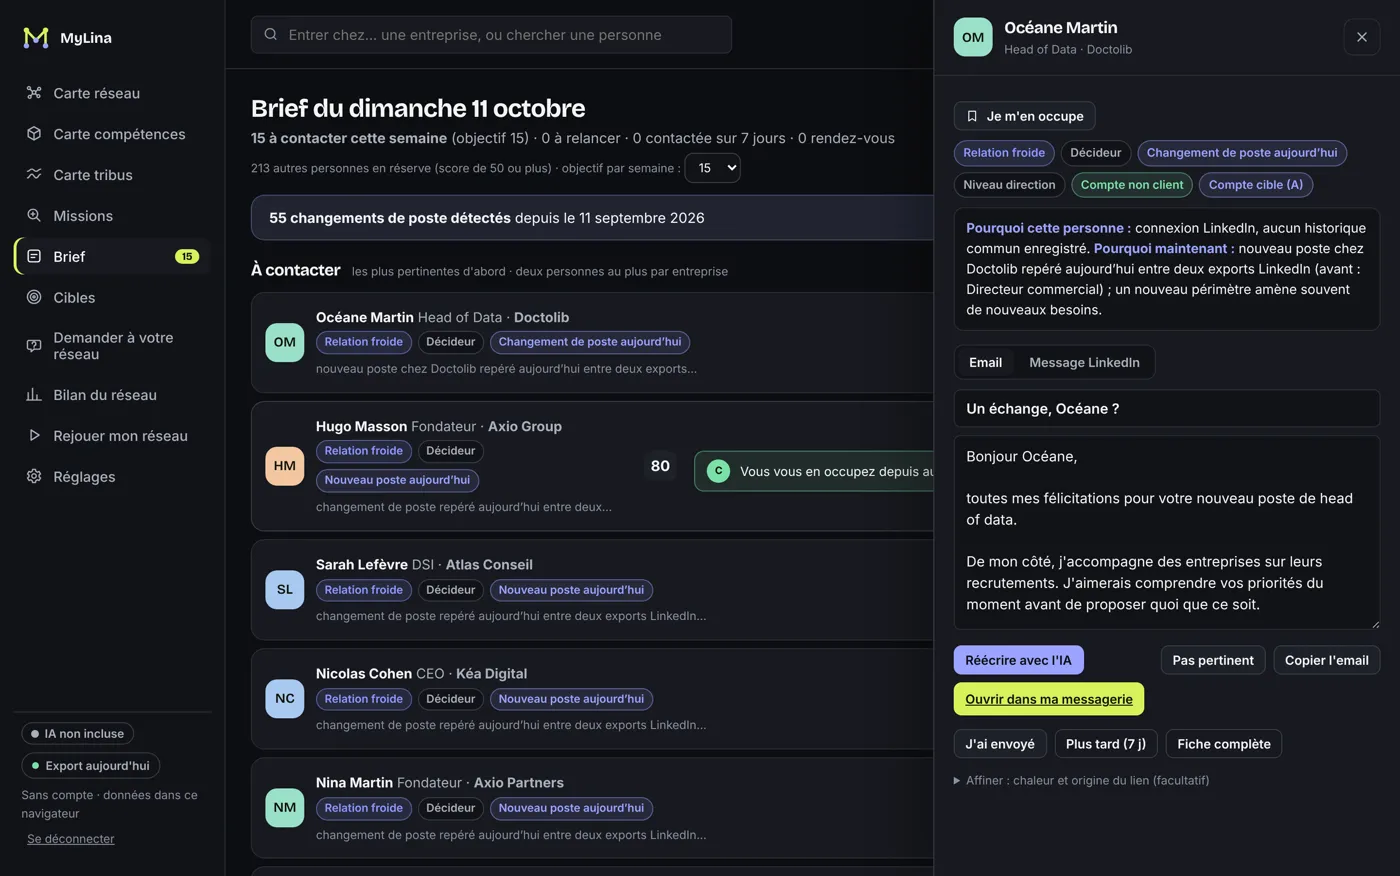Click Ouvrir dans ma messagerie
Screen dimensions: 1400x876
point(1049,699)
